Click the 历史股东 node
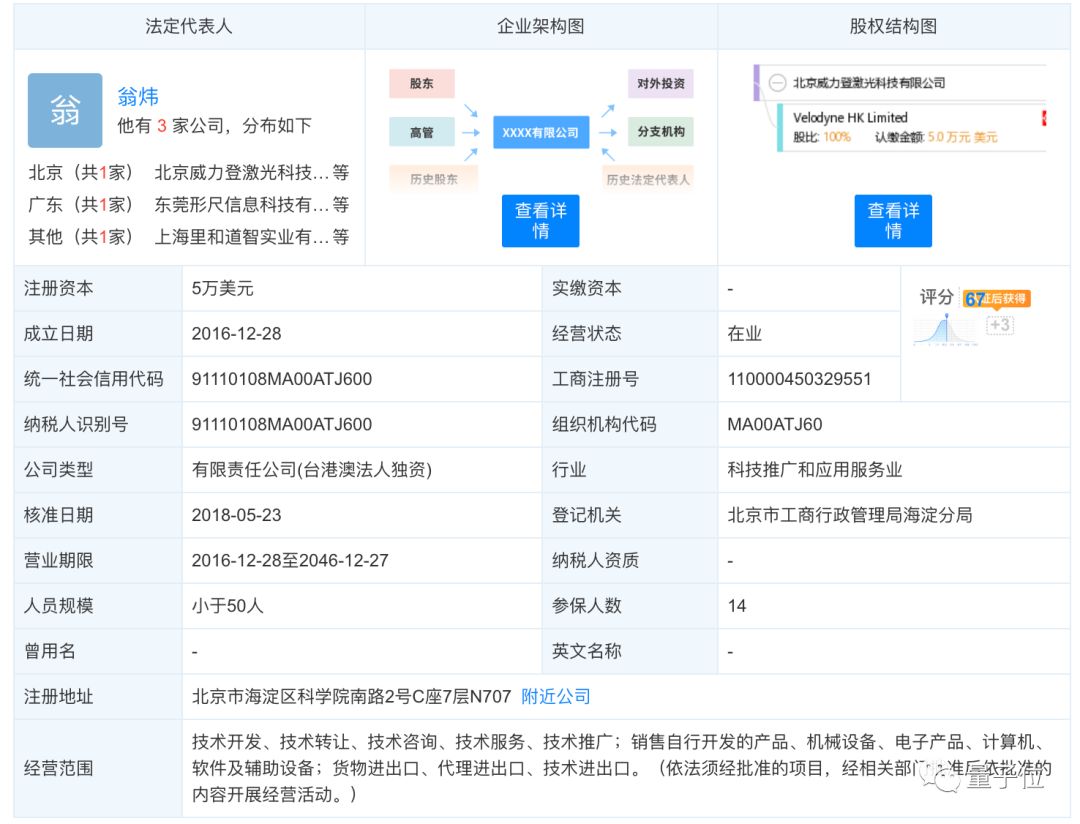The image size is (1080, 824). click(433, 178)
